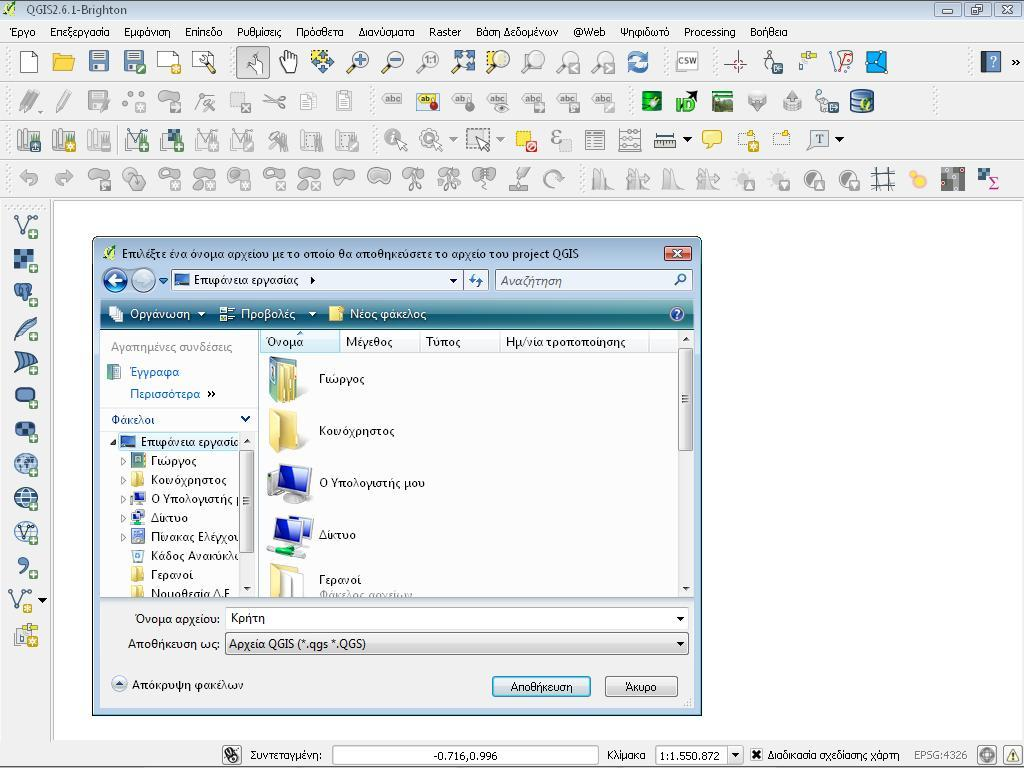1024x768 pixels.
Task: Click the Add SpatiaLite layer feather icon
Action: coord(26,328)
